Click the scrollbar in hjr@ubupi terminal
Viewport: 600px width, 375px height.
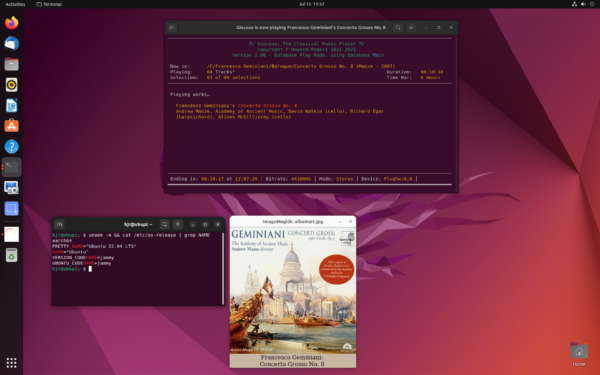(223, 268)
